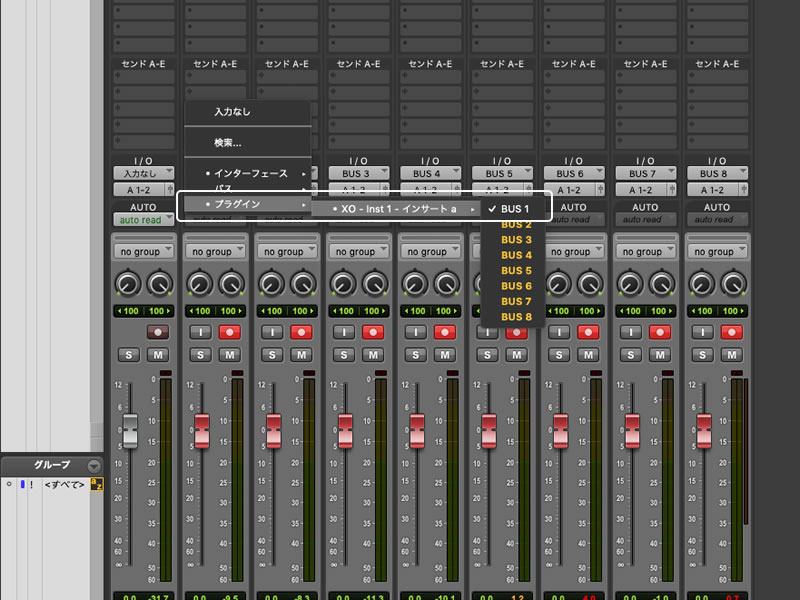Viewport: 800px width, 600px height.
Task: Select BUS 3 in the plugin bus submenu
Action: (x=513, y=240)
